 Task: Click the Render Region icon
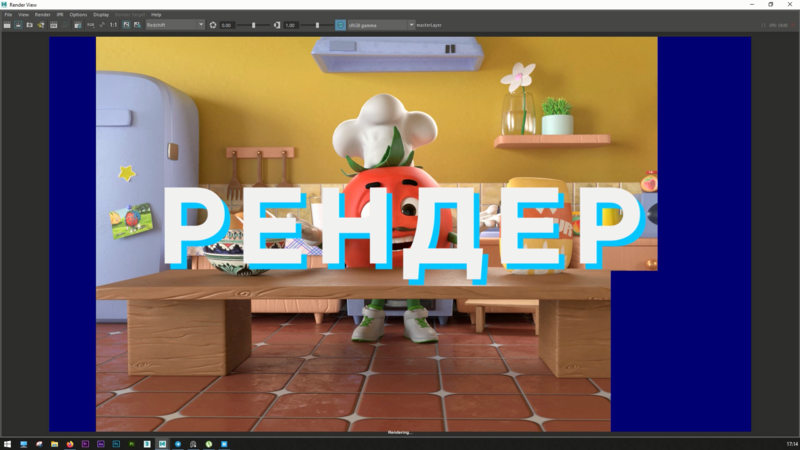18,25
